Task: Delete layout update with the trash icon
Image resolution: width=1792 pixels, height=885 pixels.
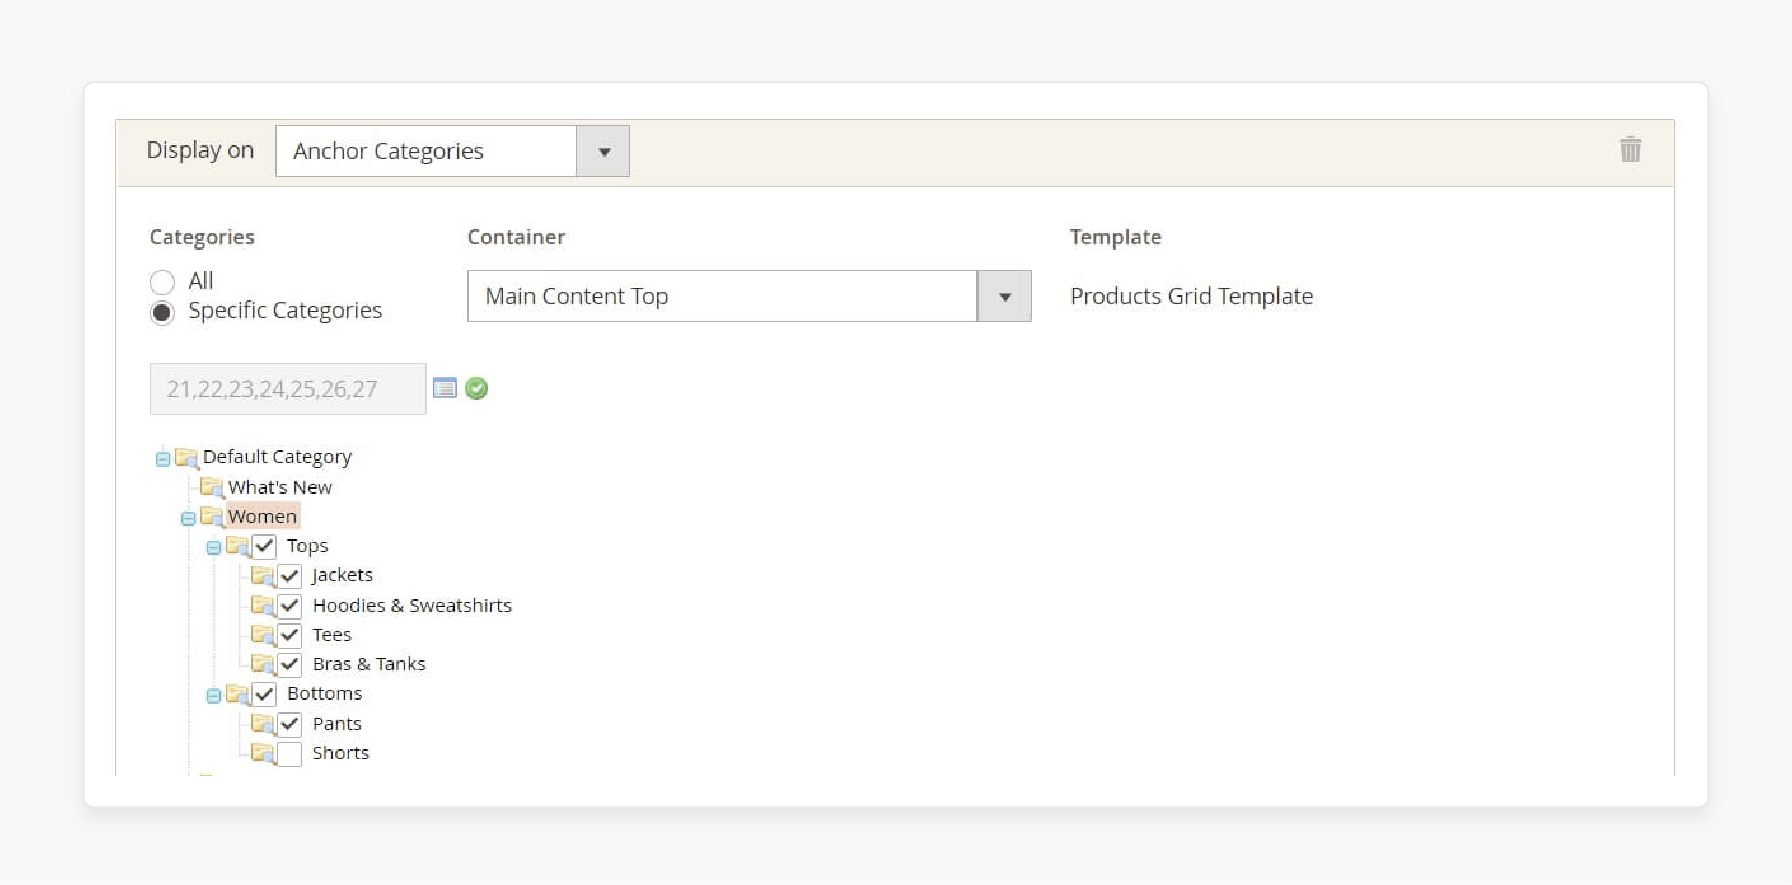Action: tap(1630, 149)
